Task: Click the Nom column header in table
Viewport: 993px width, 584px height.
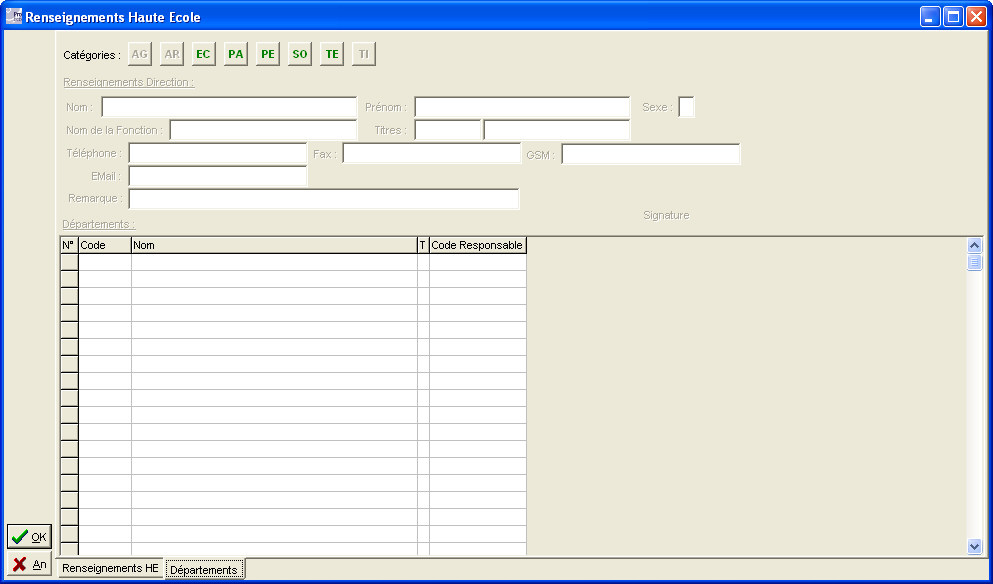Action: [274, 245]
